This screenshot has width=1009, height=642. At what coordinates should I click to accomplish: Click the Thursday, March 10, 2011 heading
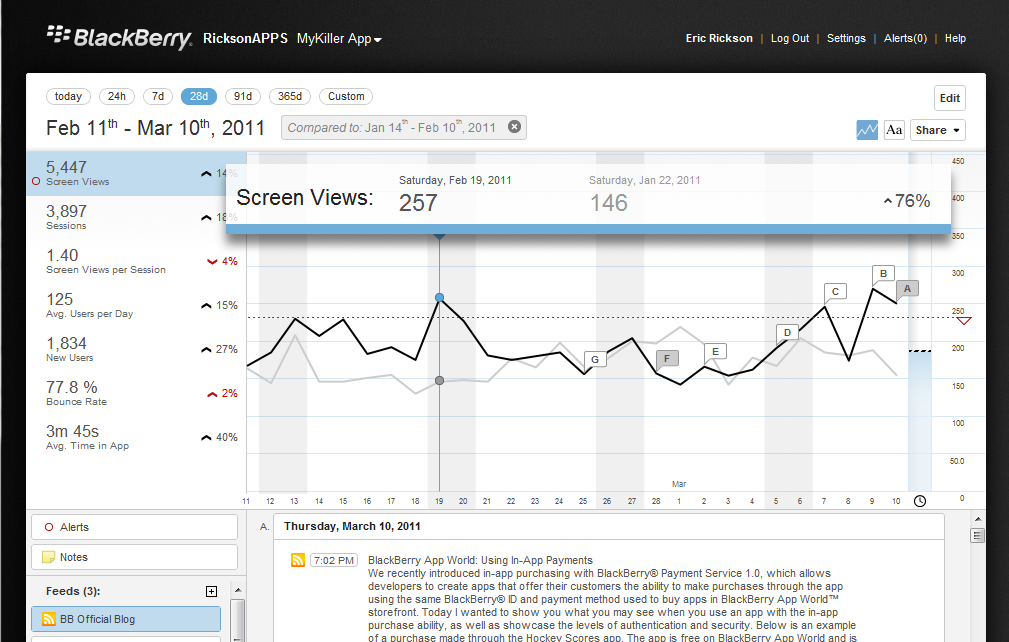pos(352,526)
